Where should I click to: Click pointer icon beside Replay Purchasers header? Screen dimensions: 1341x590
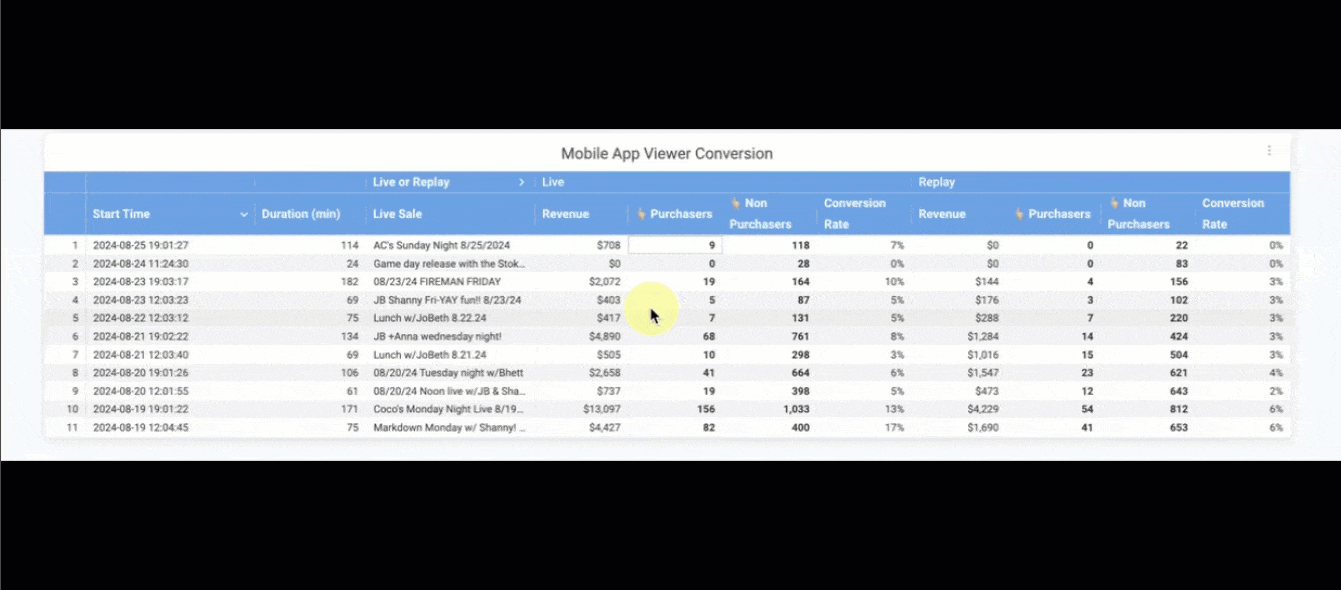pos(1019,214)
